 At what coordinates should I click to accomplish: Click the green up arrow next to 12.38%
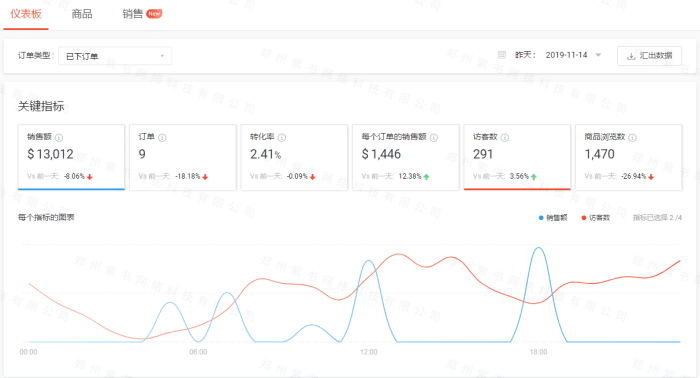[426, 177]
